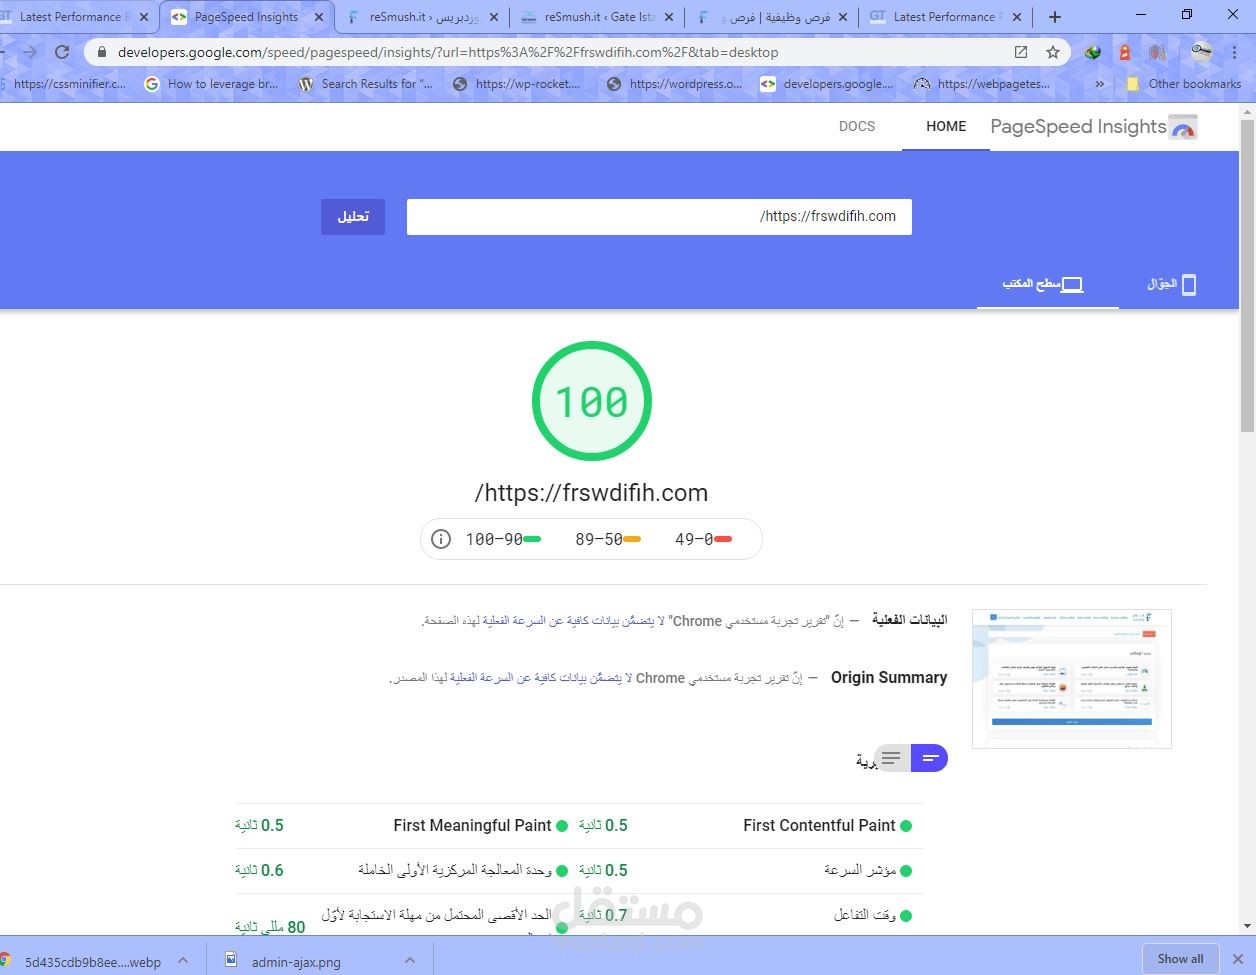Click the PageSpeed Insights gauge logo
Viewport: 1256px width, 975px height.
(1181, 126)
